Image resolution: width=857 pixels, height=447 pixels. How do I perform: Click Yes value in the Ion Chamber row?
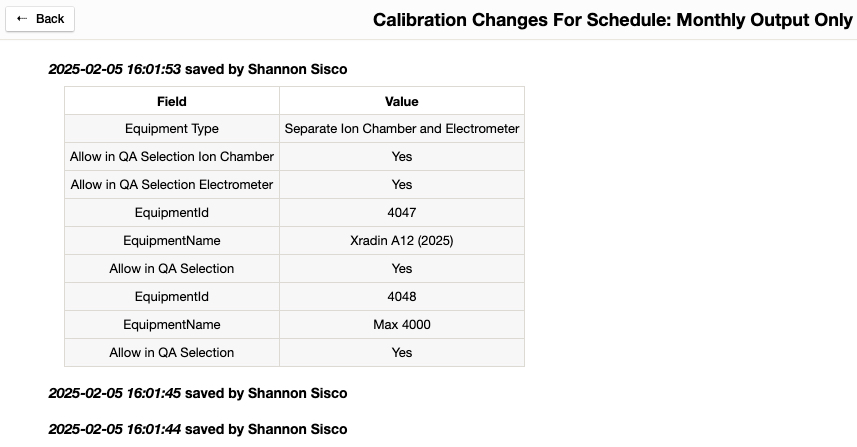click(401, 157)
